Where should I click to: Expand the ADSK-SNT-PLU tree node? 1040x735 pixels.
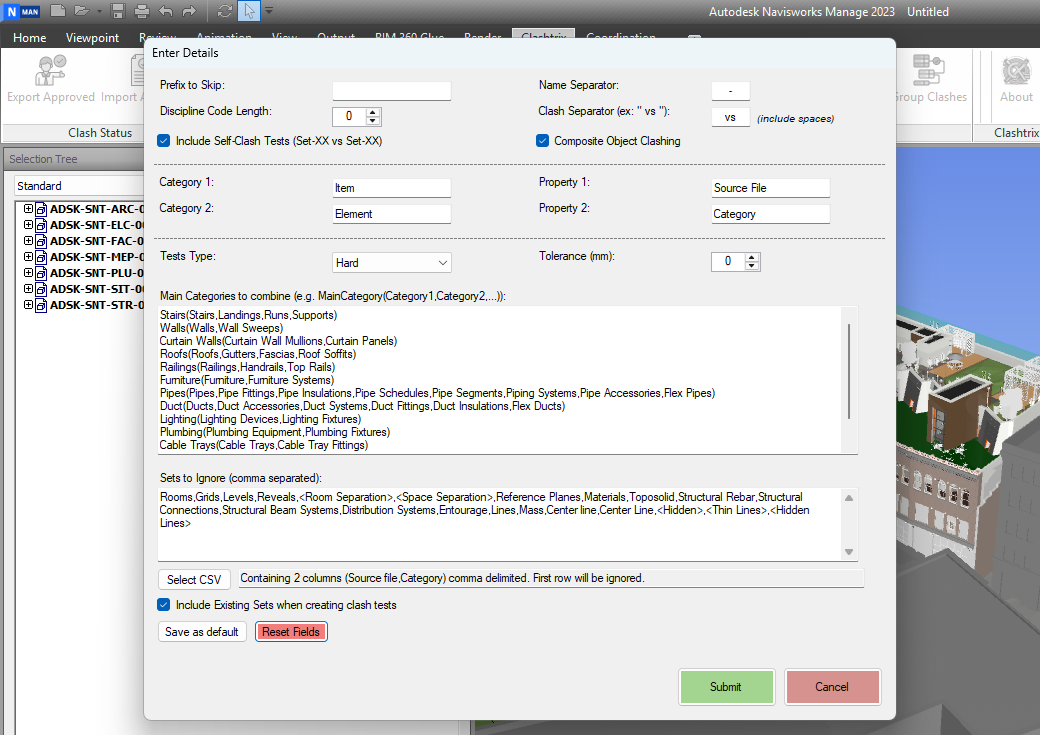pos(28,272)
